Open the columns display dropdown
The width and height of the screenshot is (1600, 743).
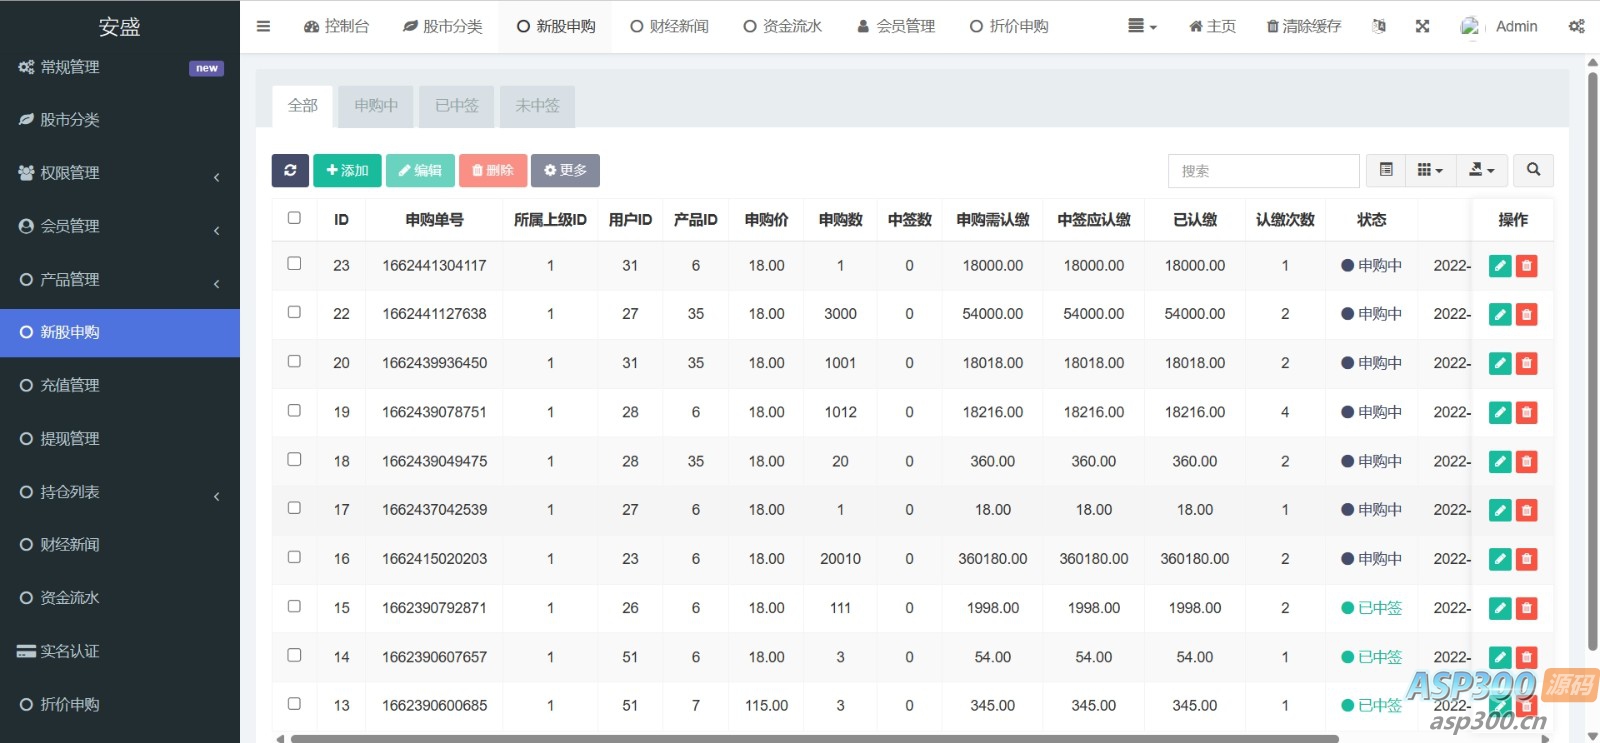tap(1430, 171)
